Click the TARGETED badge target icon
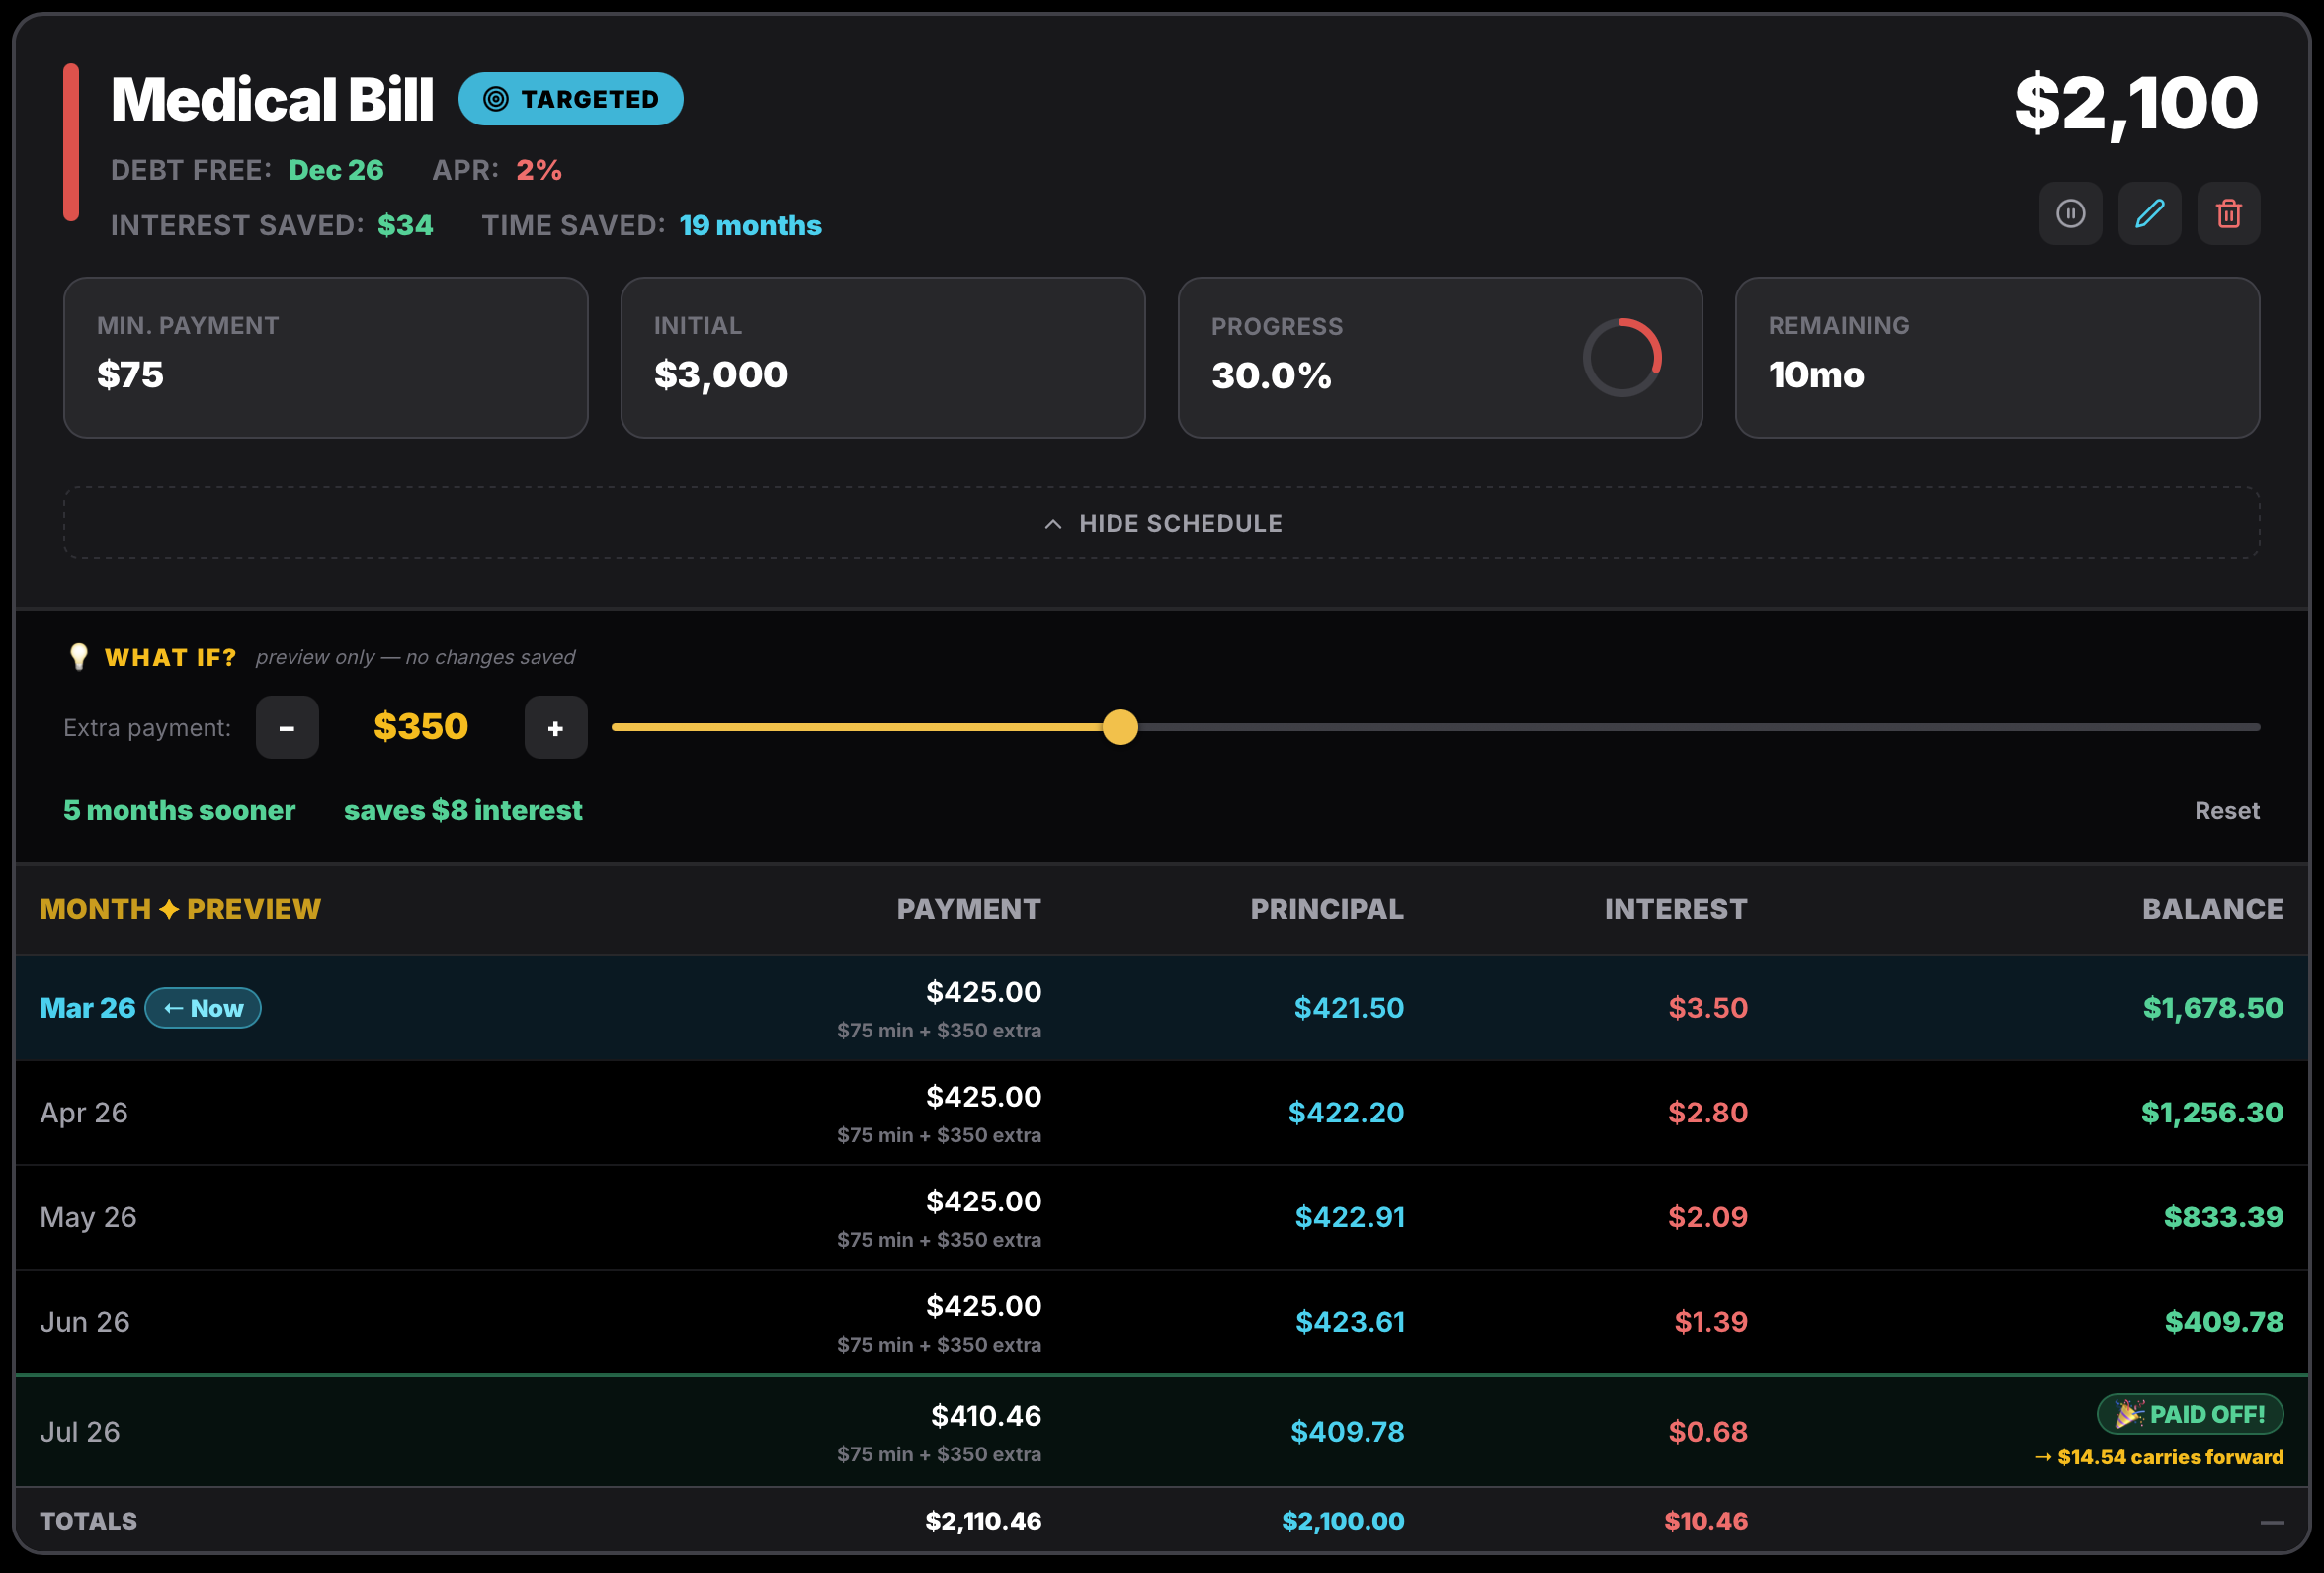This screenshot has height=1573, width=2324. click(496, 99)
